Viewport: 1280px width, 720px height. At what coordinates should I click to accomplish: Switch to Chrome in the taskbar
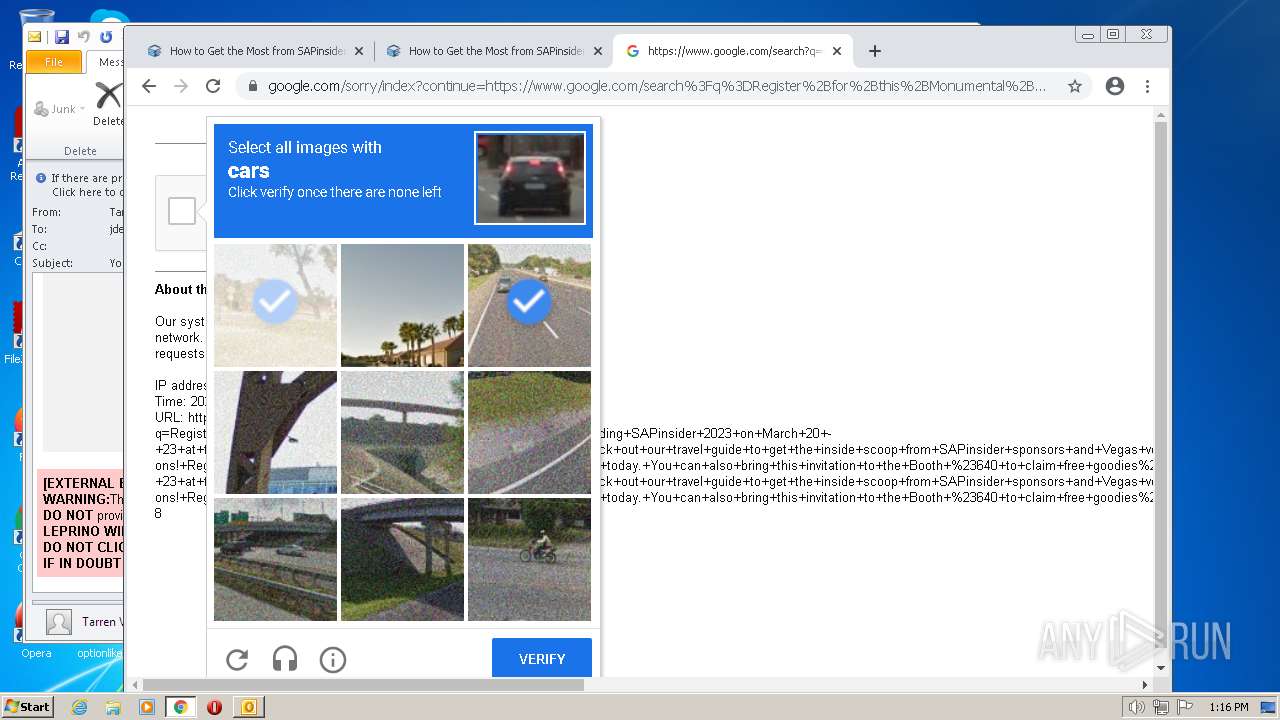tap(181, 707)
